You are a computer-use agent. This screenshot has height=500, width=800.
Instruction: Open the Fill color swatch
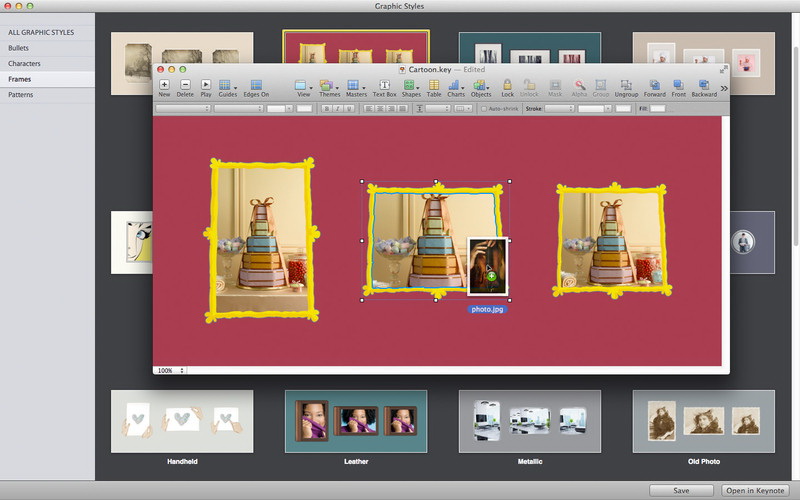[657, 108]
